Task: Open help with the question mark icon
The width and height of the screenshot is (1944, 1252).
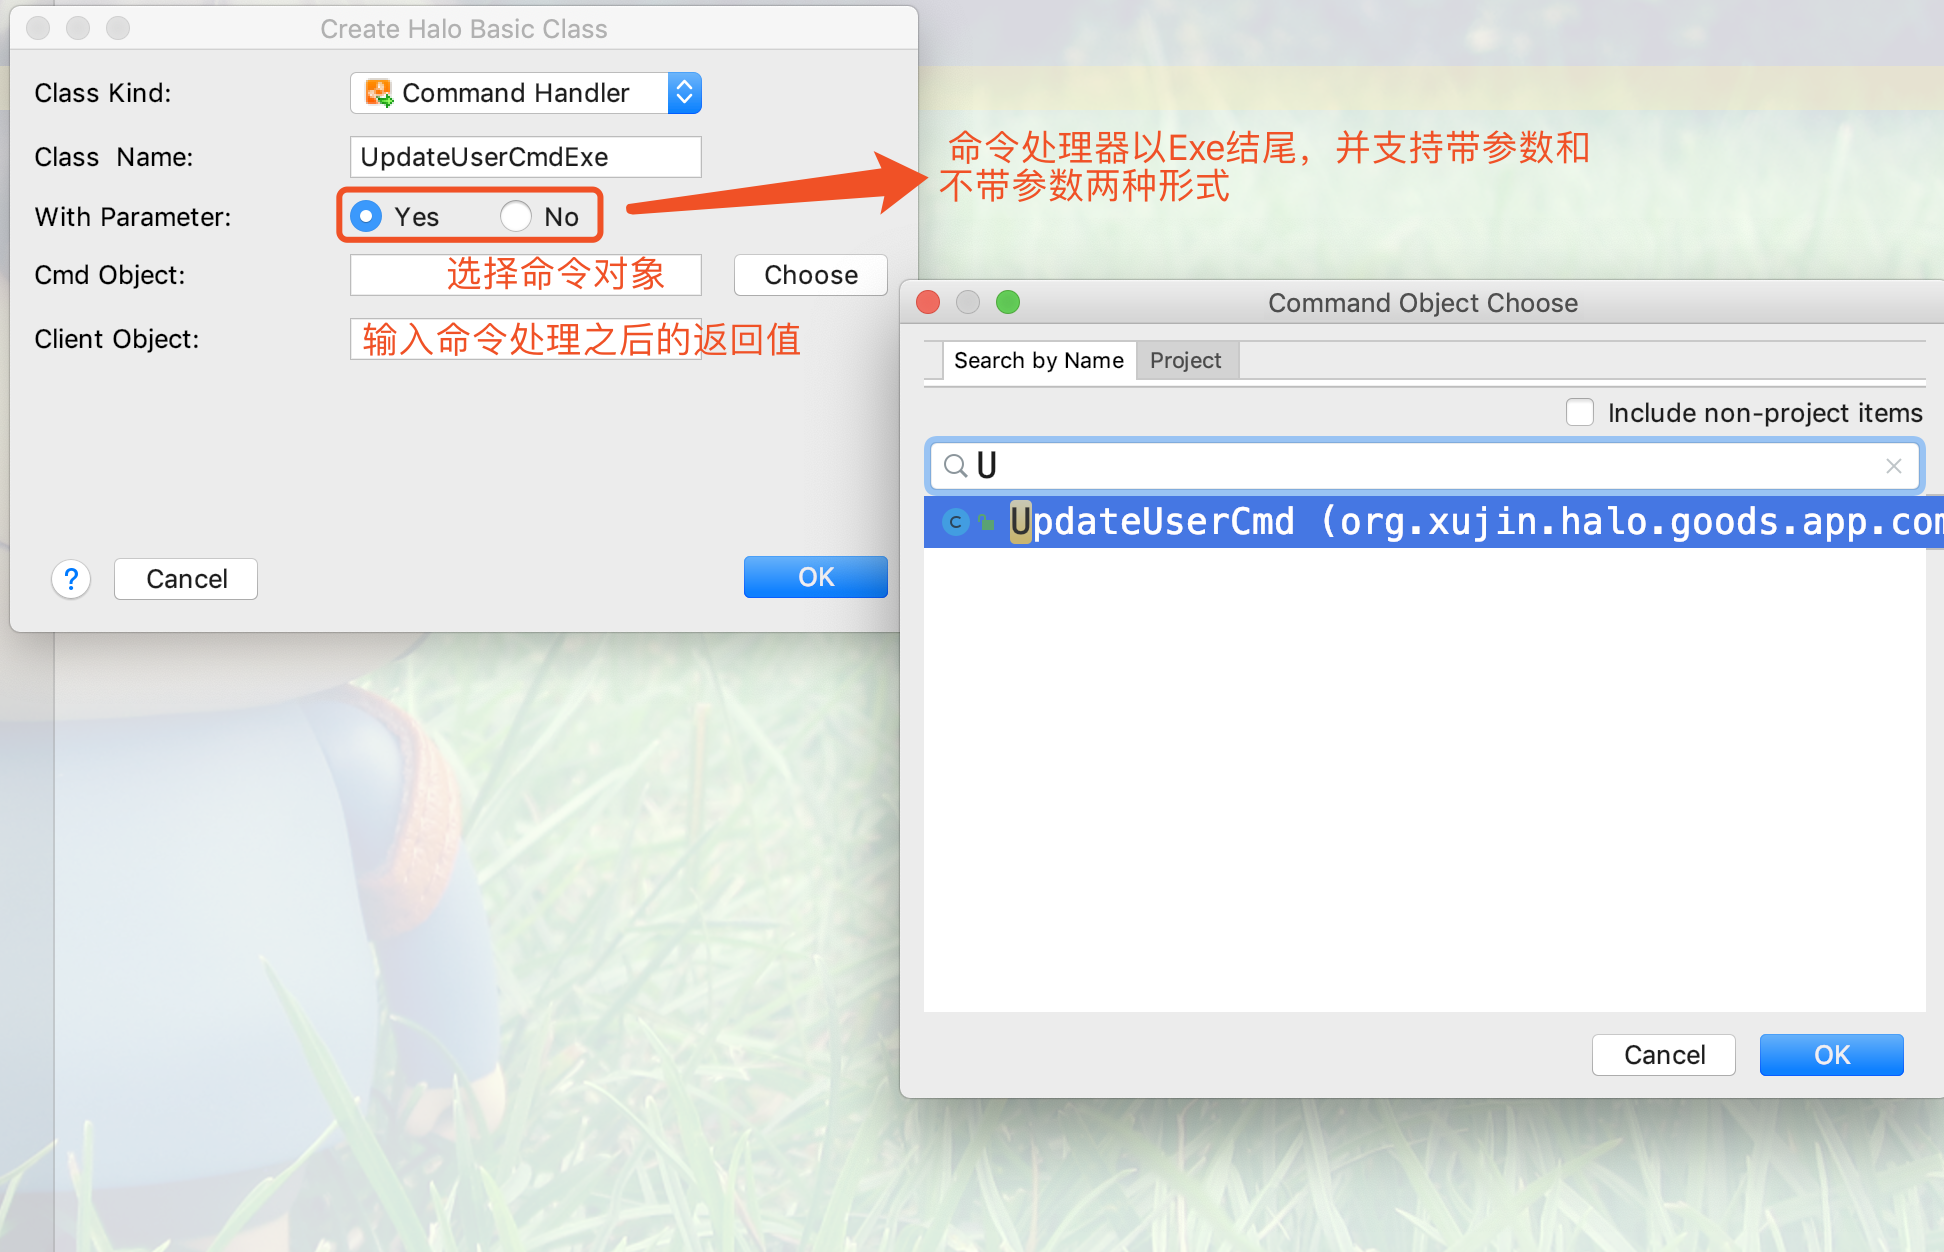Action: [x=71, y=579]
